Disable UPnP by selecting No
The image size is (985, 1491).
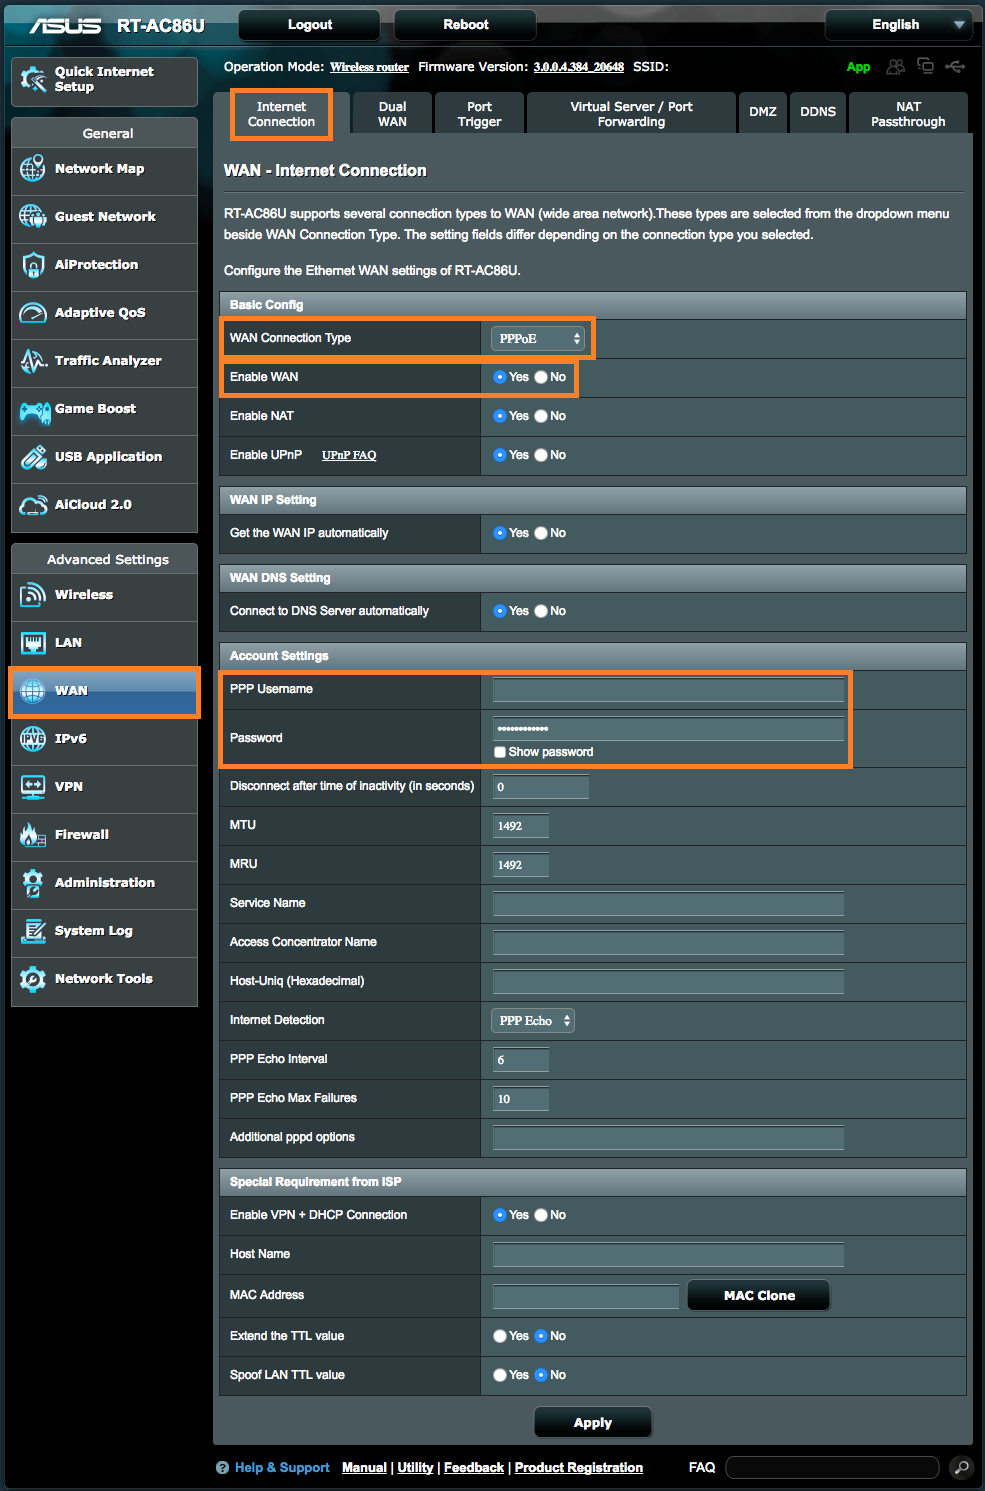click(540, 455)
